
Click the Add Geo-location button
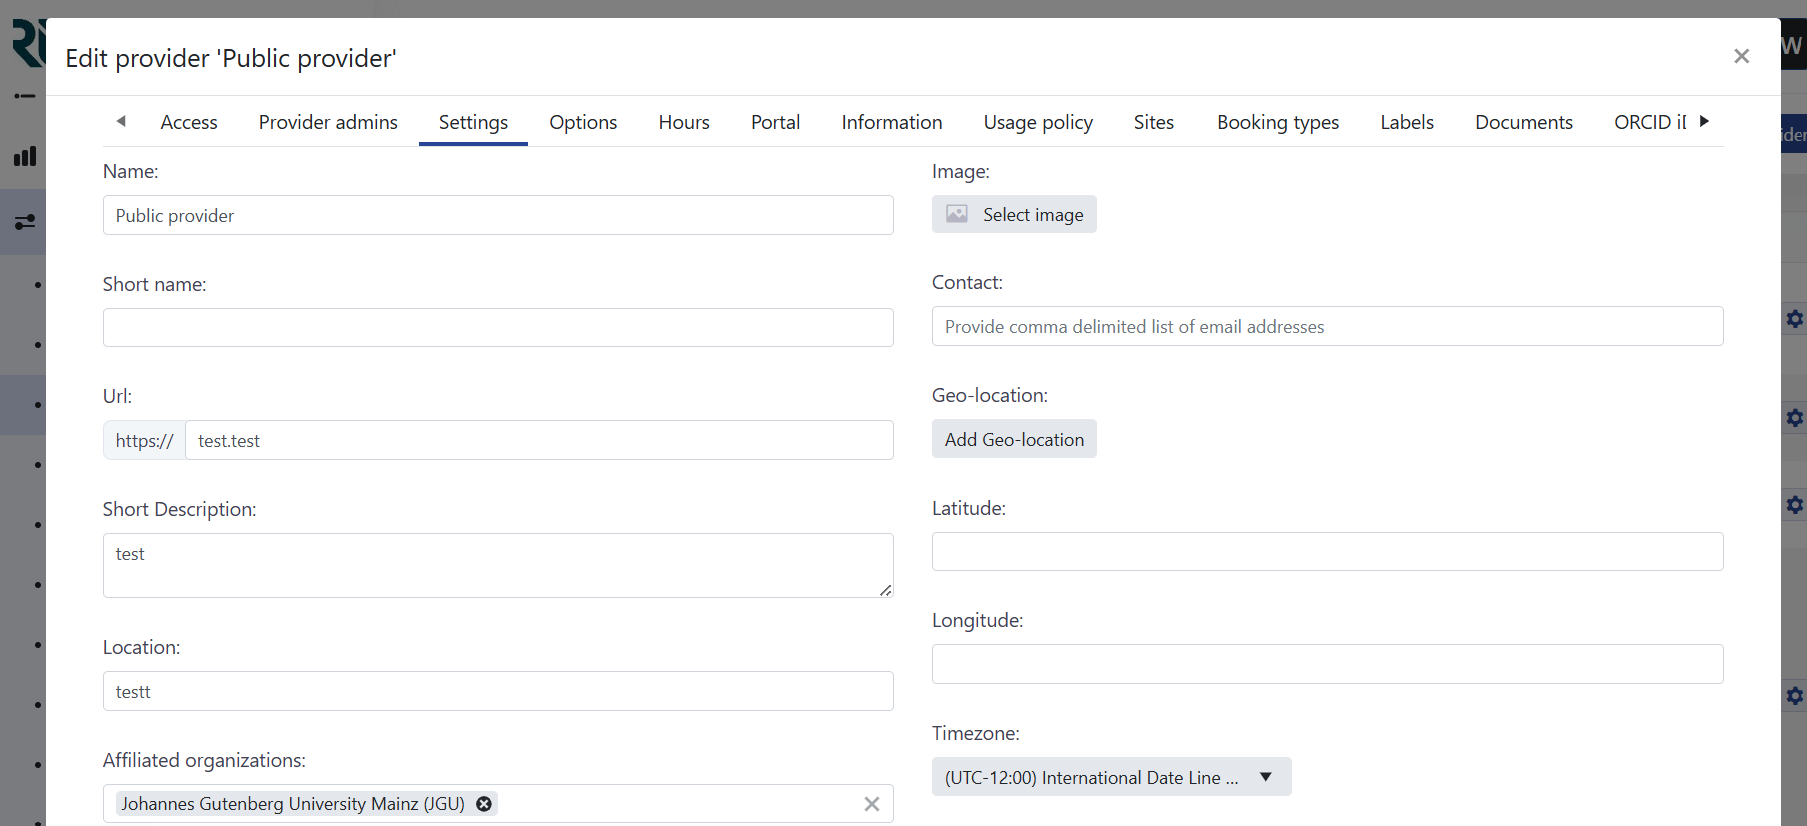[x=1014, y=439]
